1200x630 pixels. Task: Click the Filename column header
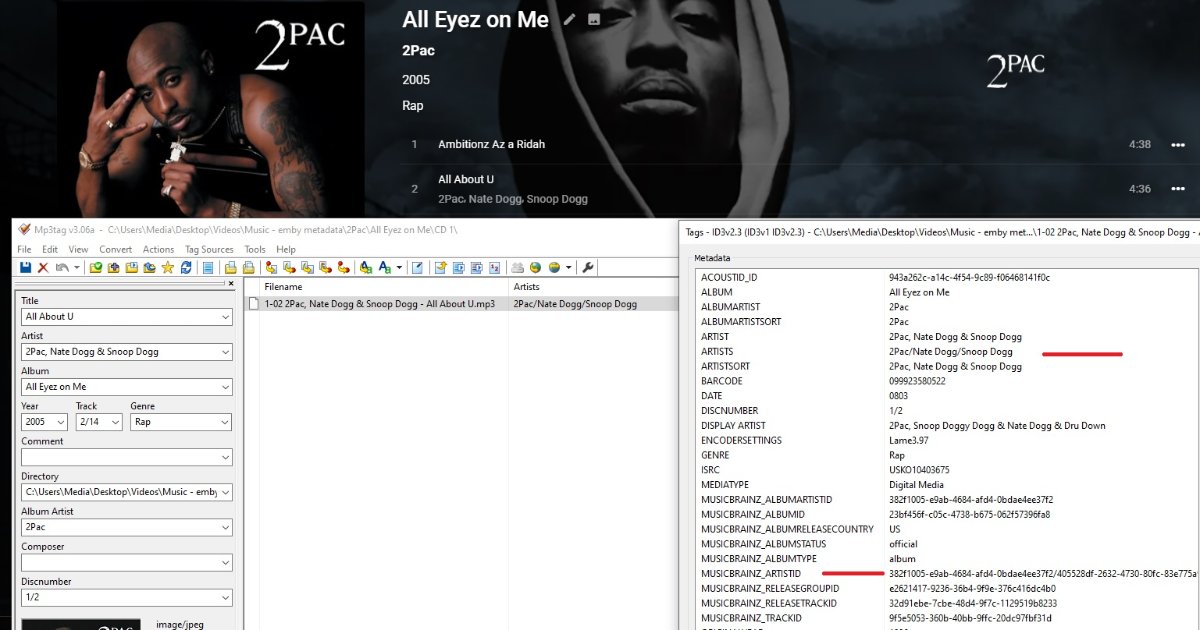coord(283,287)
